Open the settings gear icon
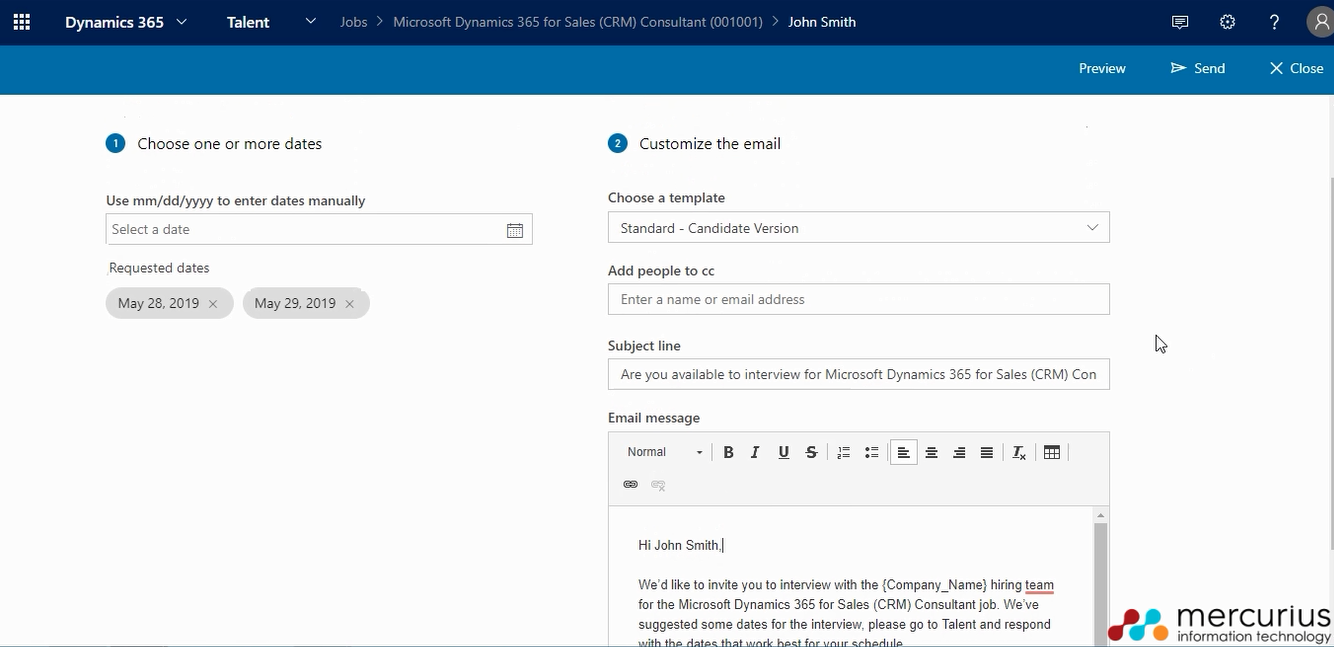Viewport: 1334px width, 647px height. tap(1227, 22)
